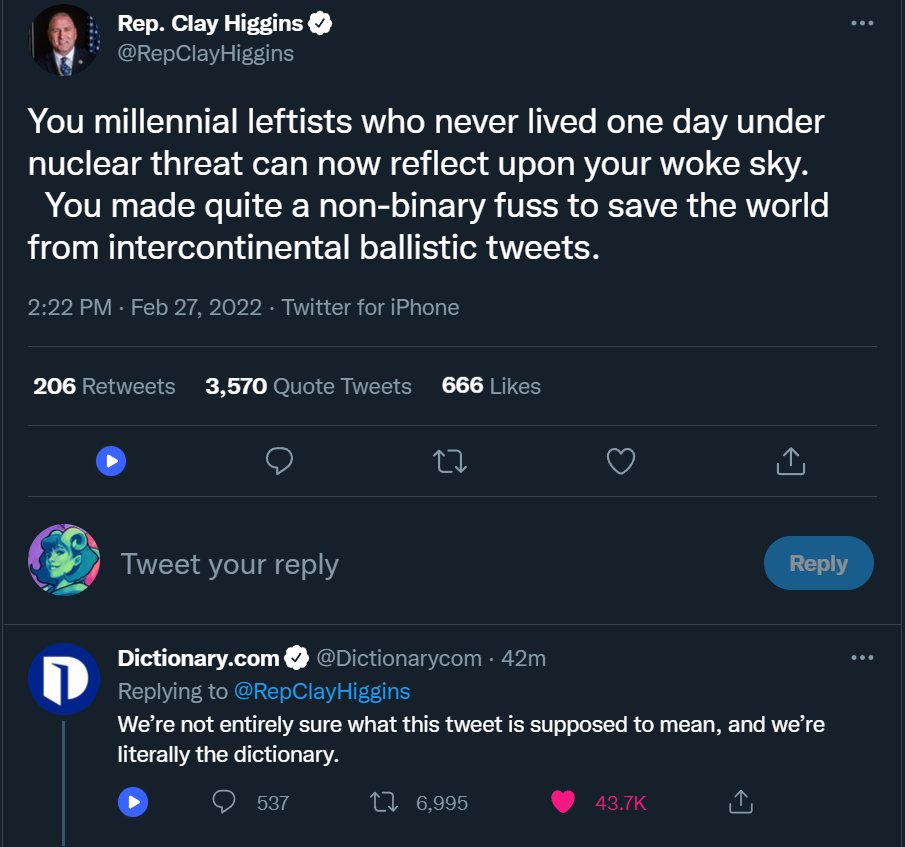Retweet the Dictionary.com reply
This screenshot has width=905, height=847.
382,802
